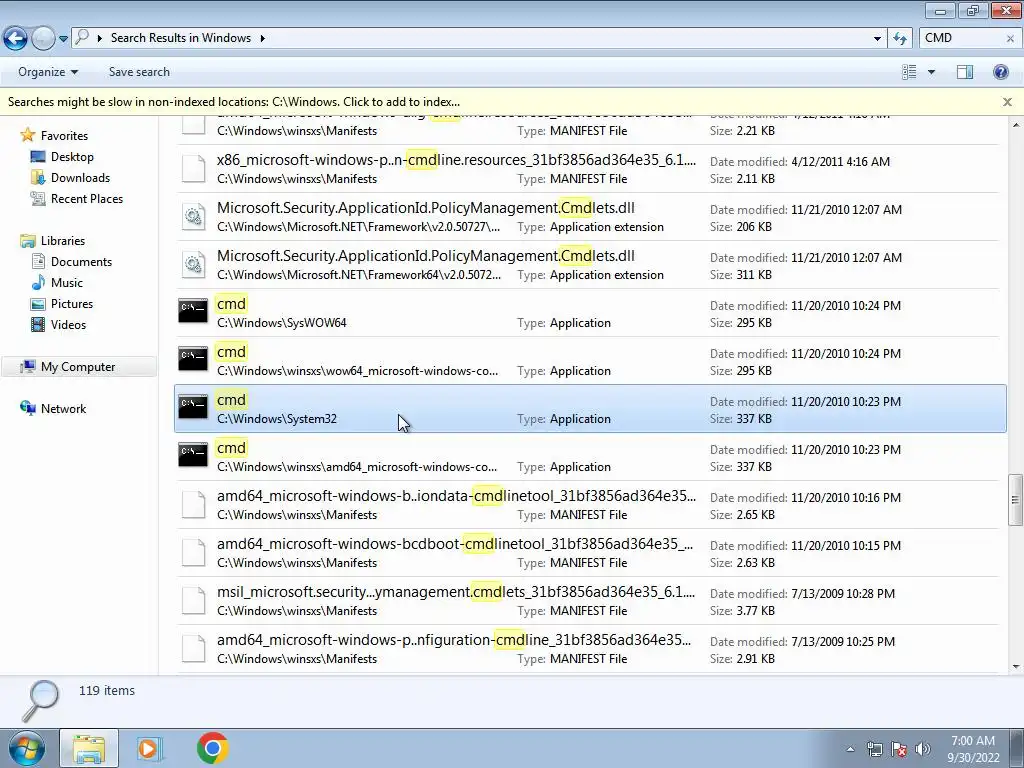This screenshot has width=1024, height=768.
Task: Select Cmdlets.dll icon in Framework folder
Action: point(193,216)
